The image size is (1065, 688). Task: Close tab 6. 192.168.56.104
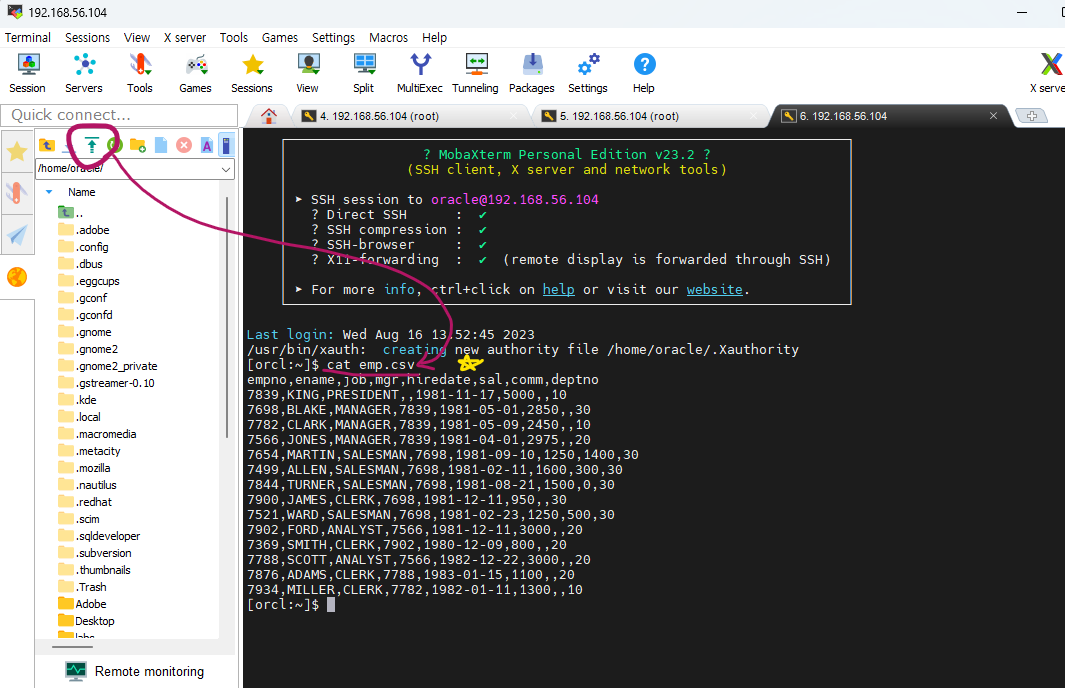click(x=993, y=116)
